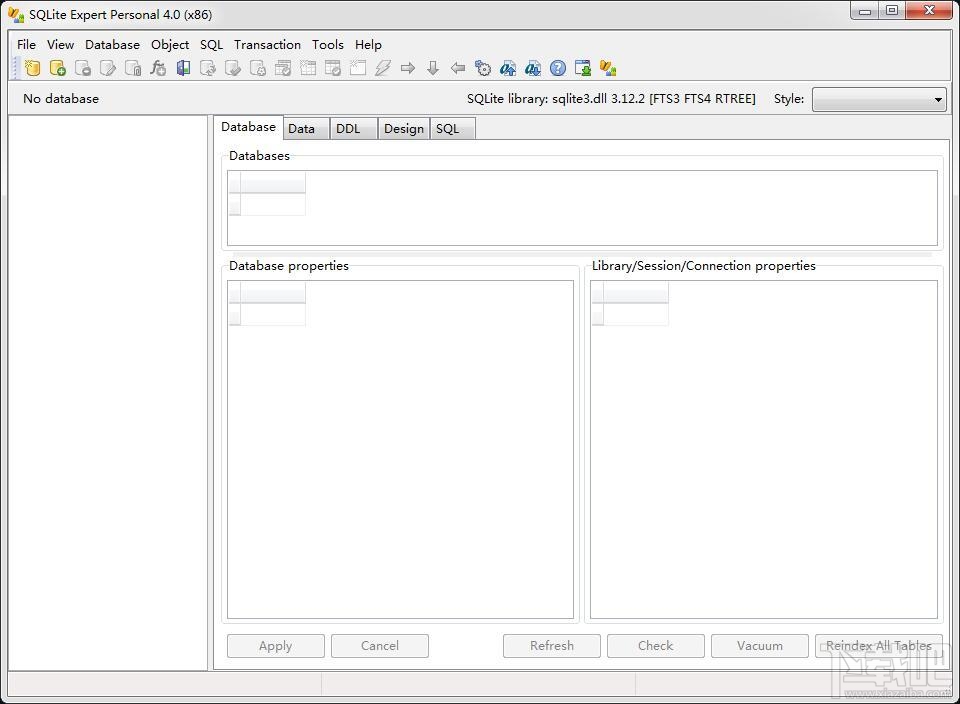Click the empty database tree panel

108,393
